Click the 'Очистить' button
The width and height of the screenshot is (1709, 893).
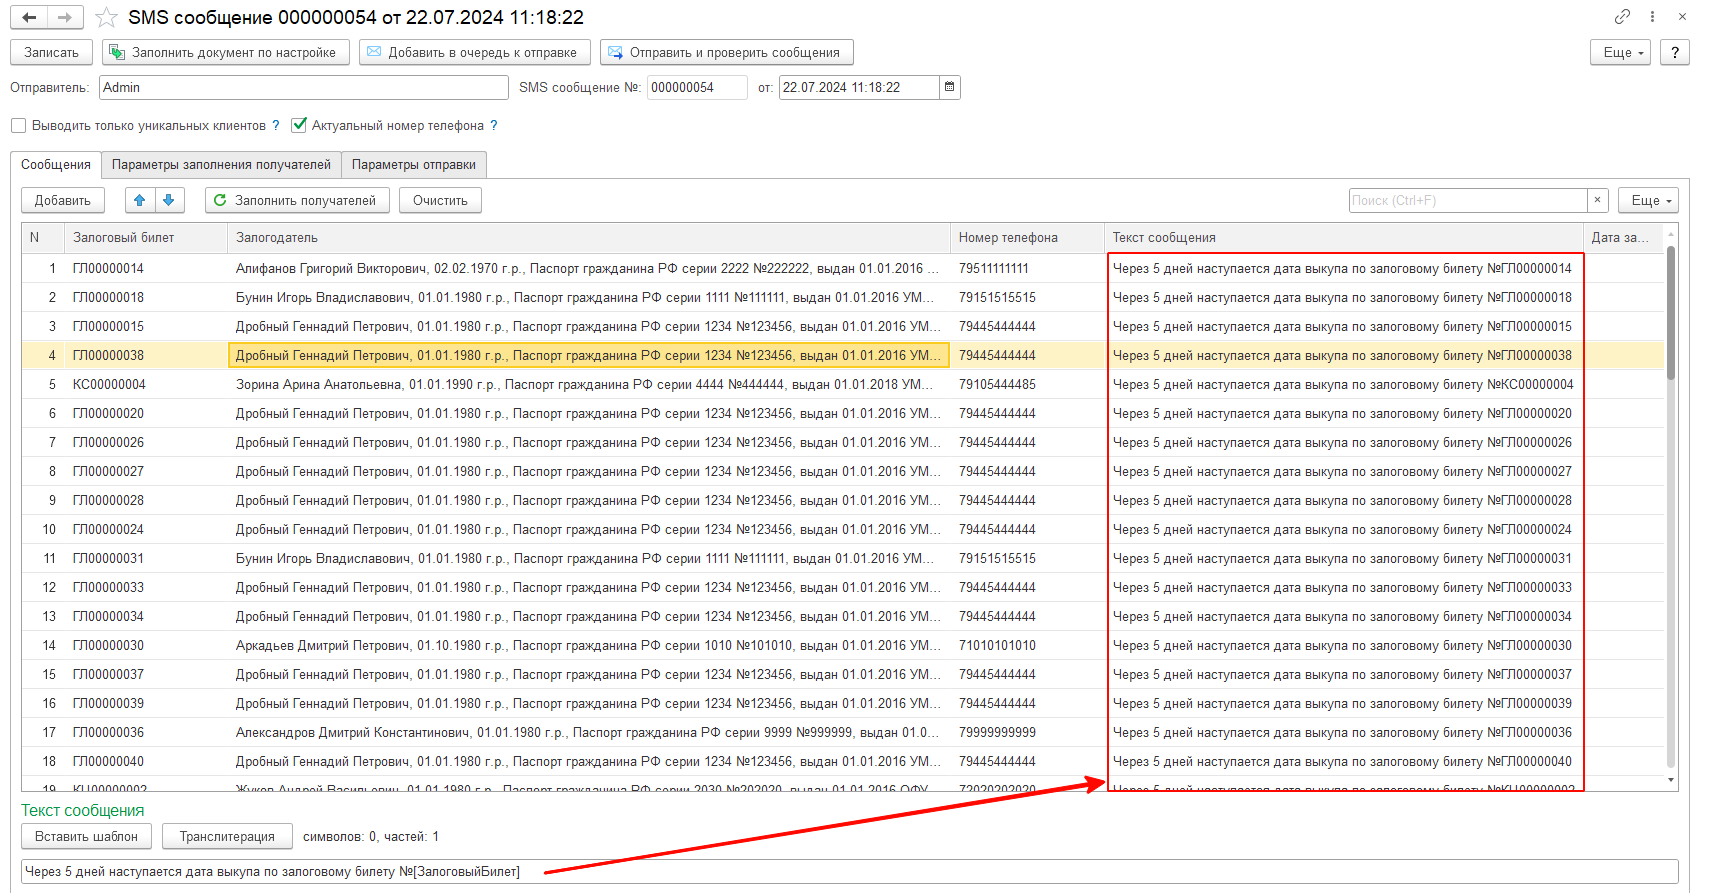(440, 200)
